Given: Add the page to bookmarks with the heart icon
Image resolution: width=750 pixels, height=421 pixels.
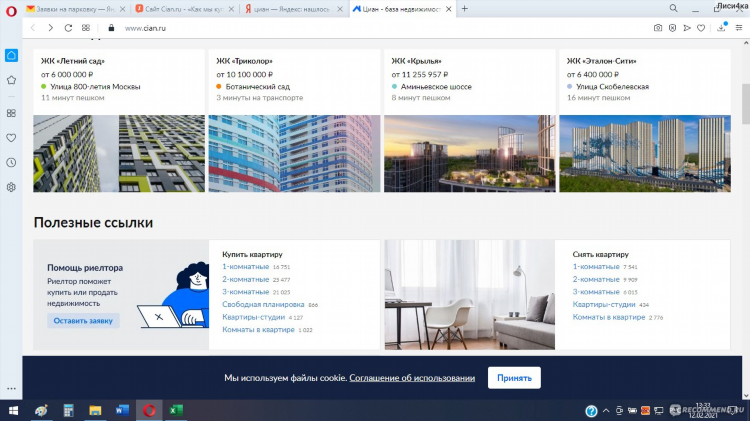Looking at the screenshot, I should tap(701, 28).
